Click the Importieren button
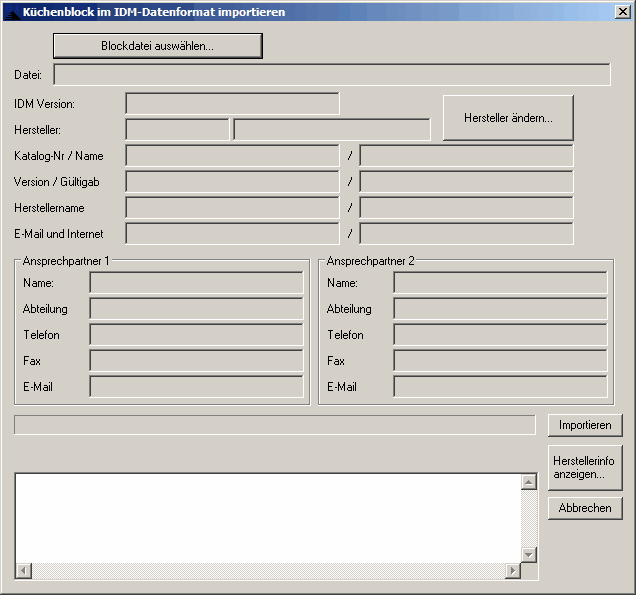The height and width of the screenshot is (595, 636). click(585, 425)
